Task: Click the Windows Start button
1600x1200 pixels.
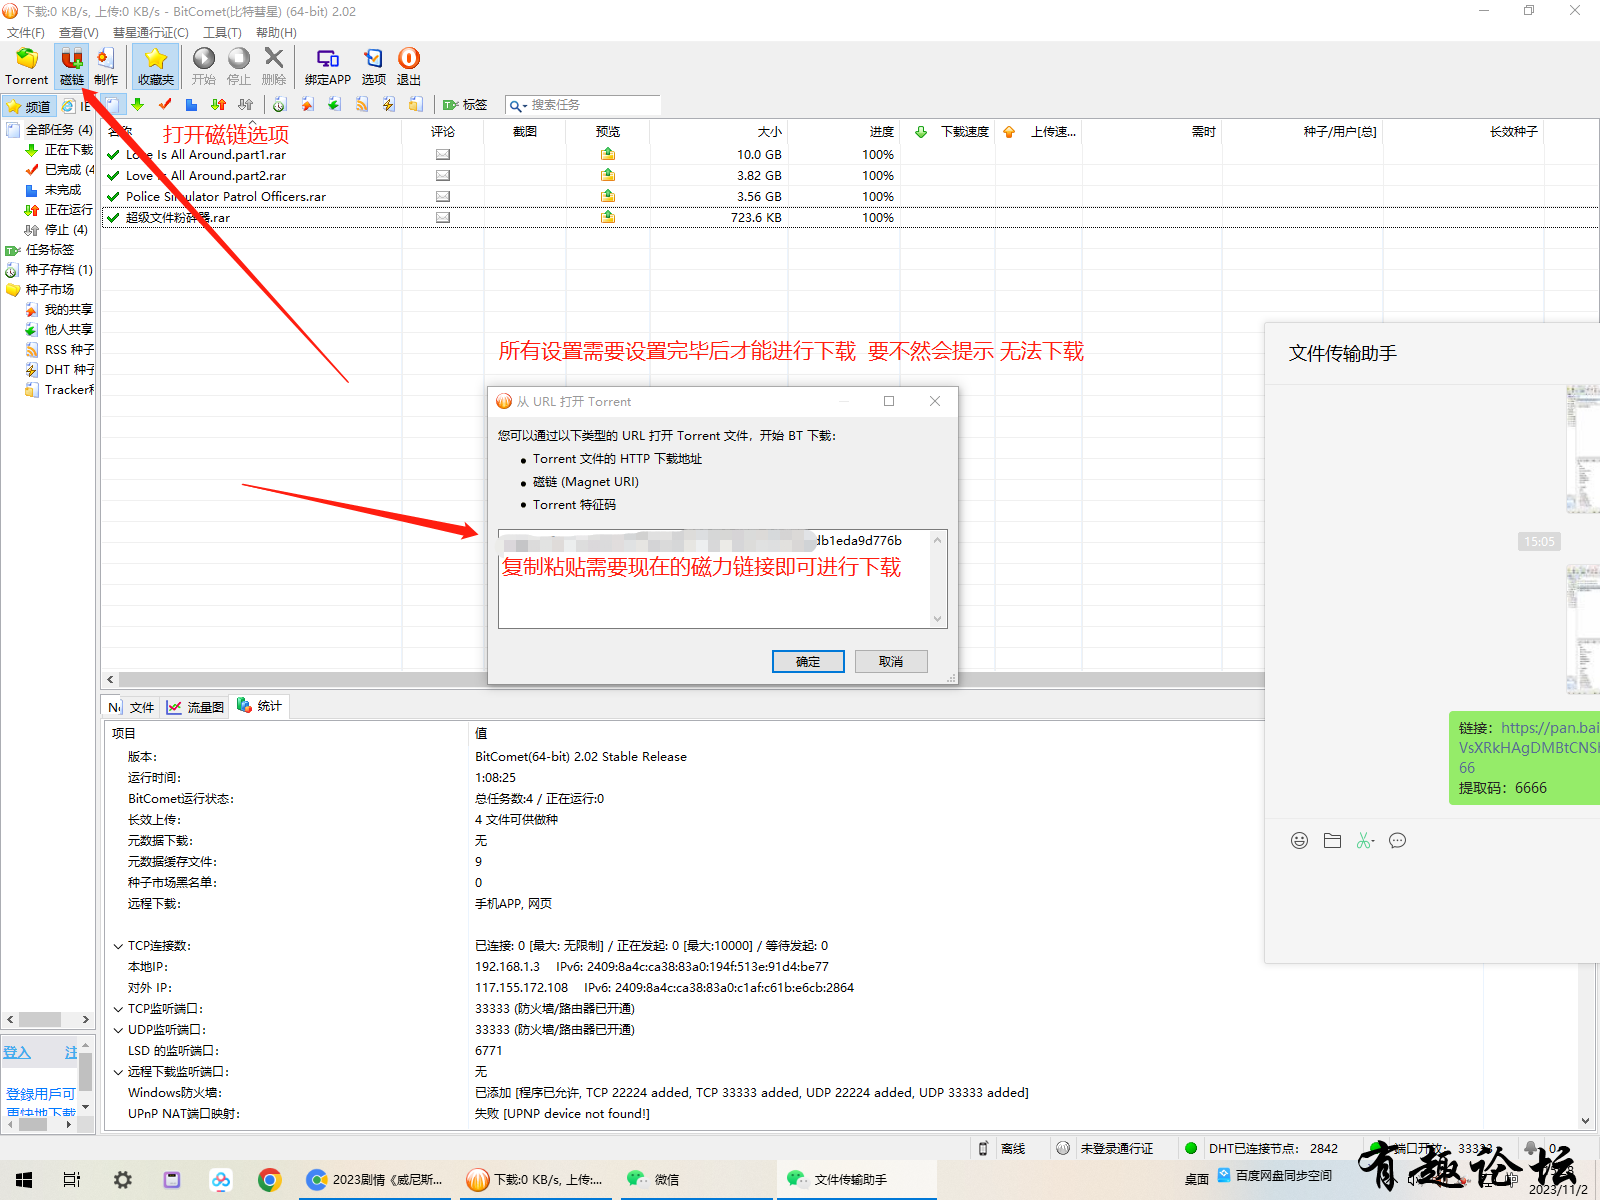Action: pos(24,1180)
